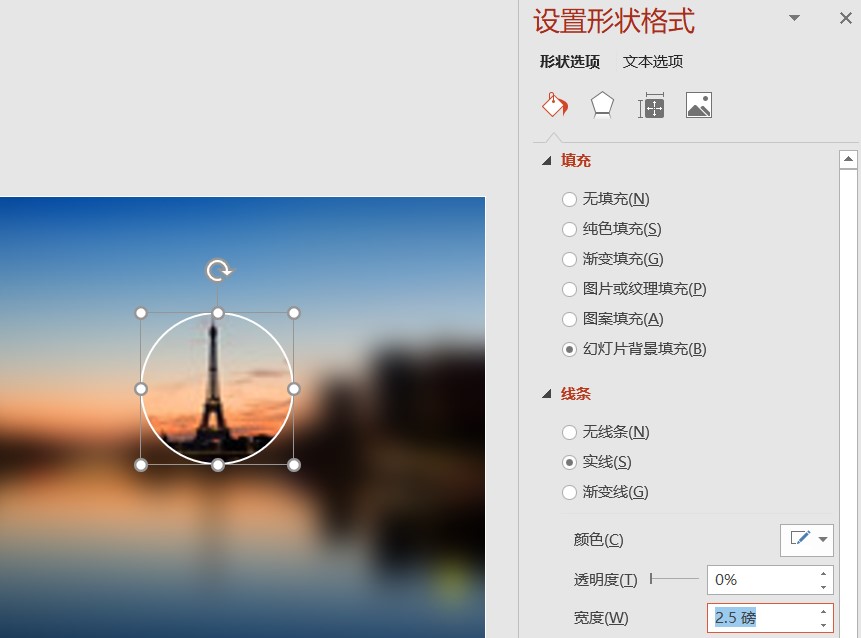This screenshot has height=638, width=861.
Task: Decrease 宽度 with the down stepper arrow
Action: coord(823,625)
